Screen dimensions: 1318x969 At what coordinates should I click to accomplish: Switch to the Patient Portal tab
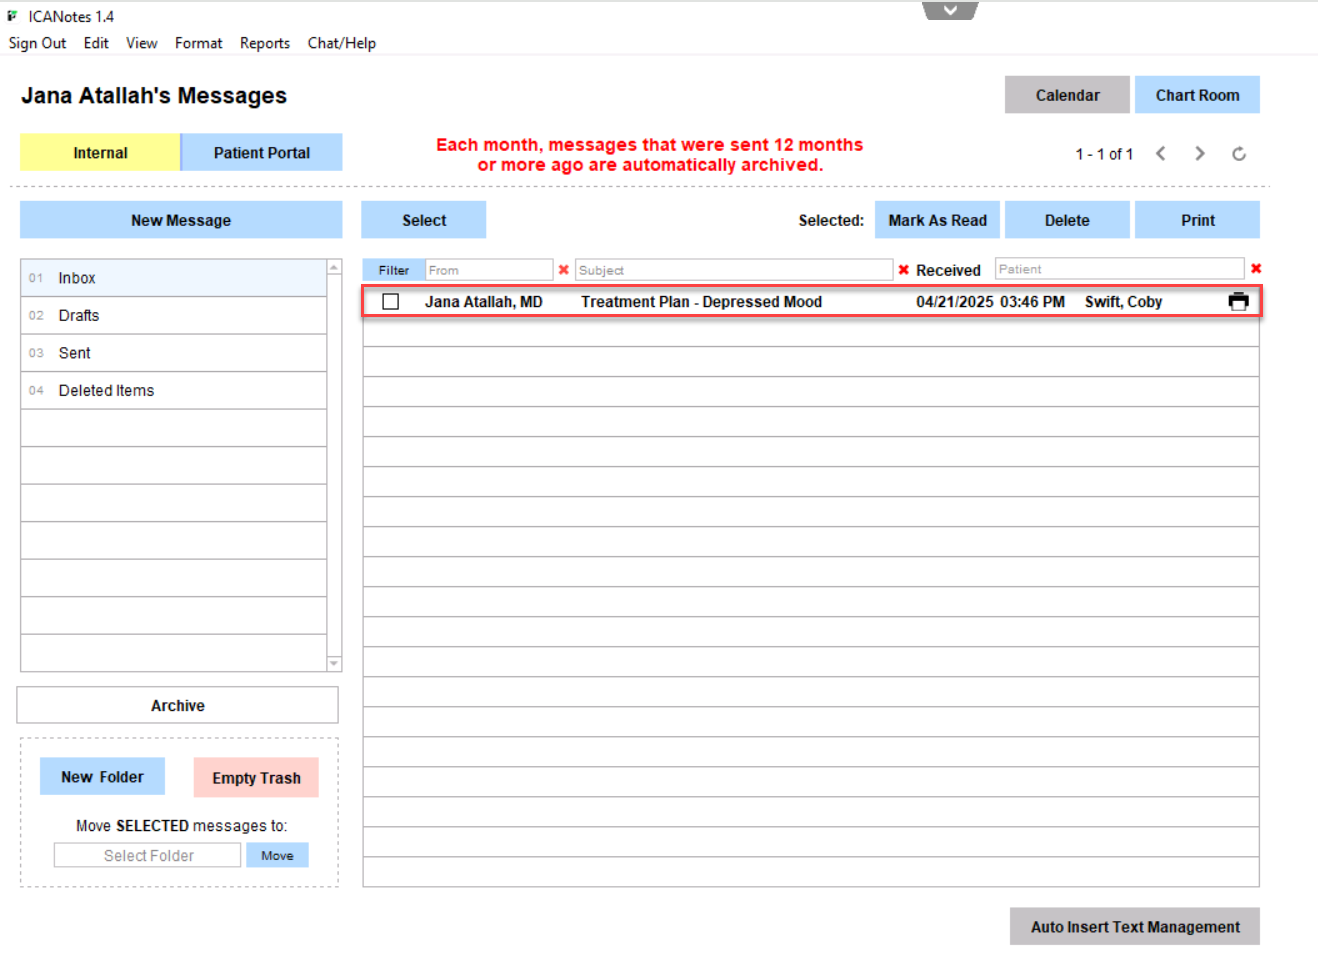coord(261,153)
